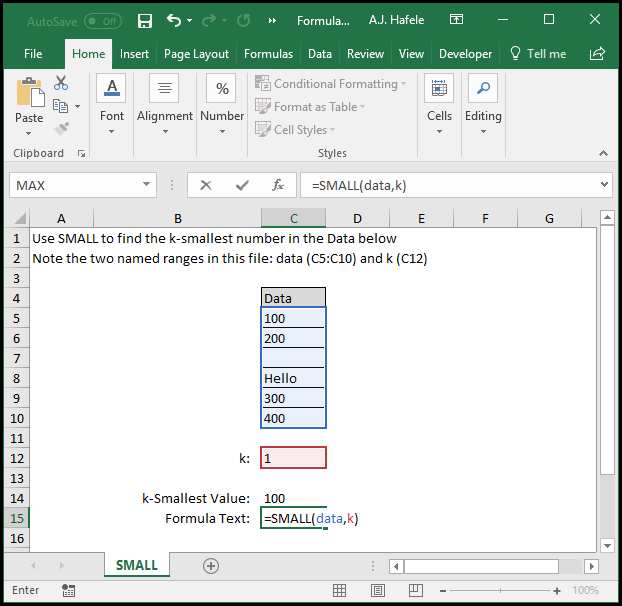
Task: Click the Cut scissors icon
Action: pos(61,83)
